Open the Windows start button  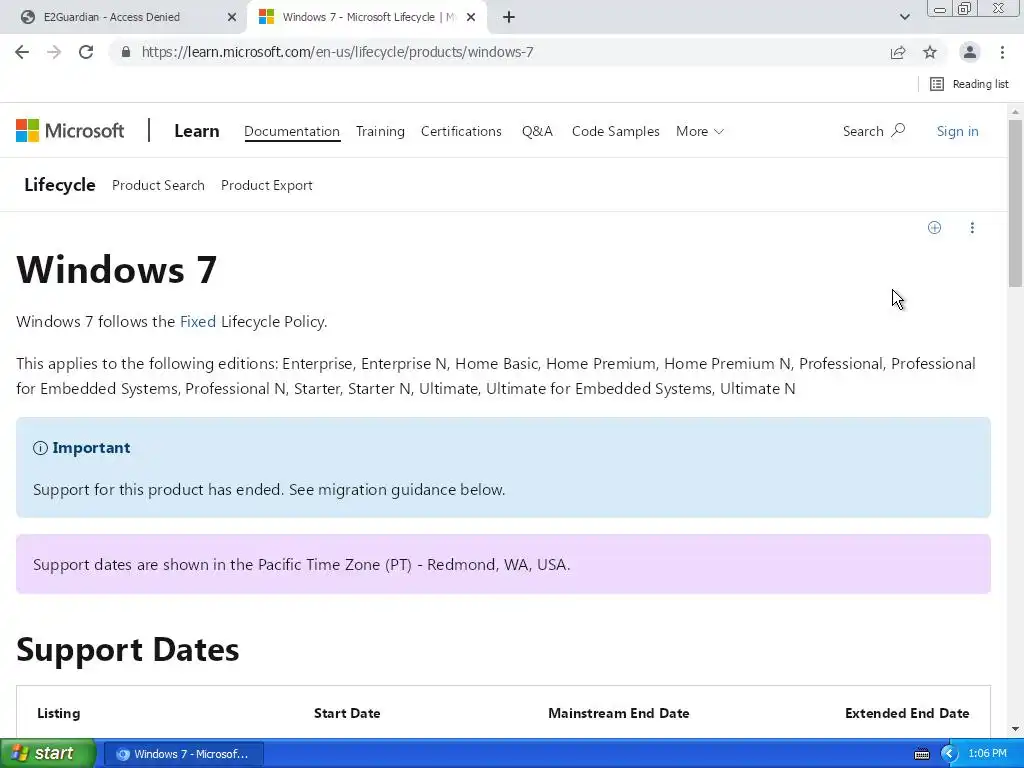point(47,754)
